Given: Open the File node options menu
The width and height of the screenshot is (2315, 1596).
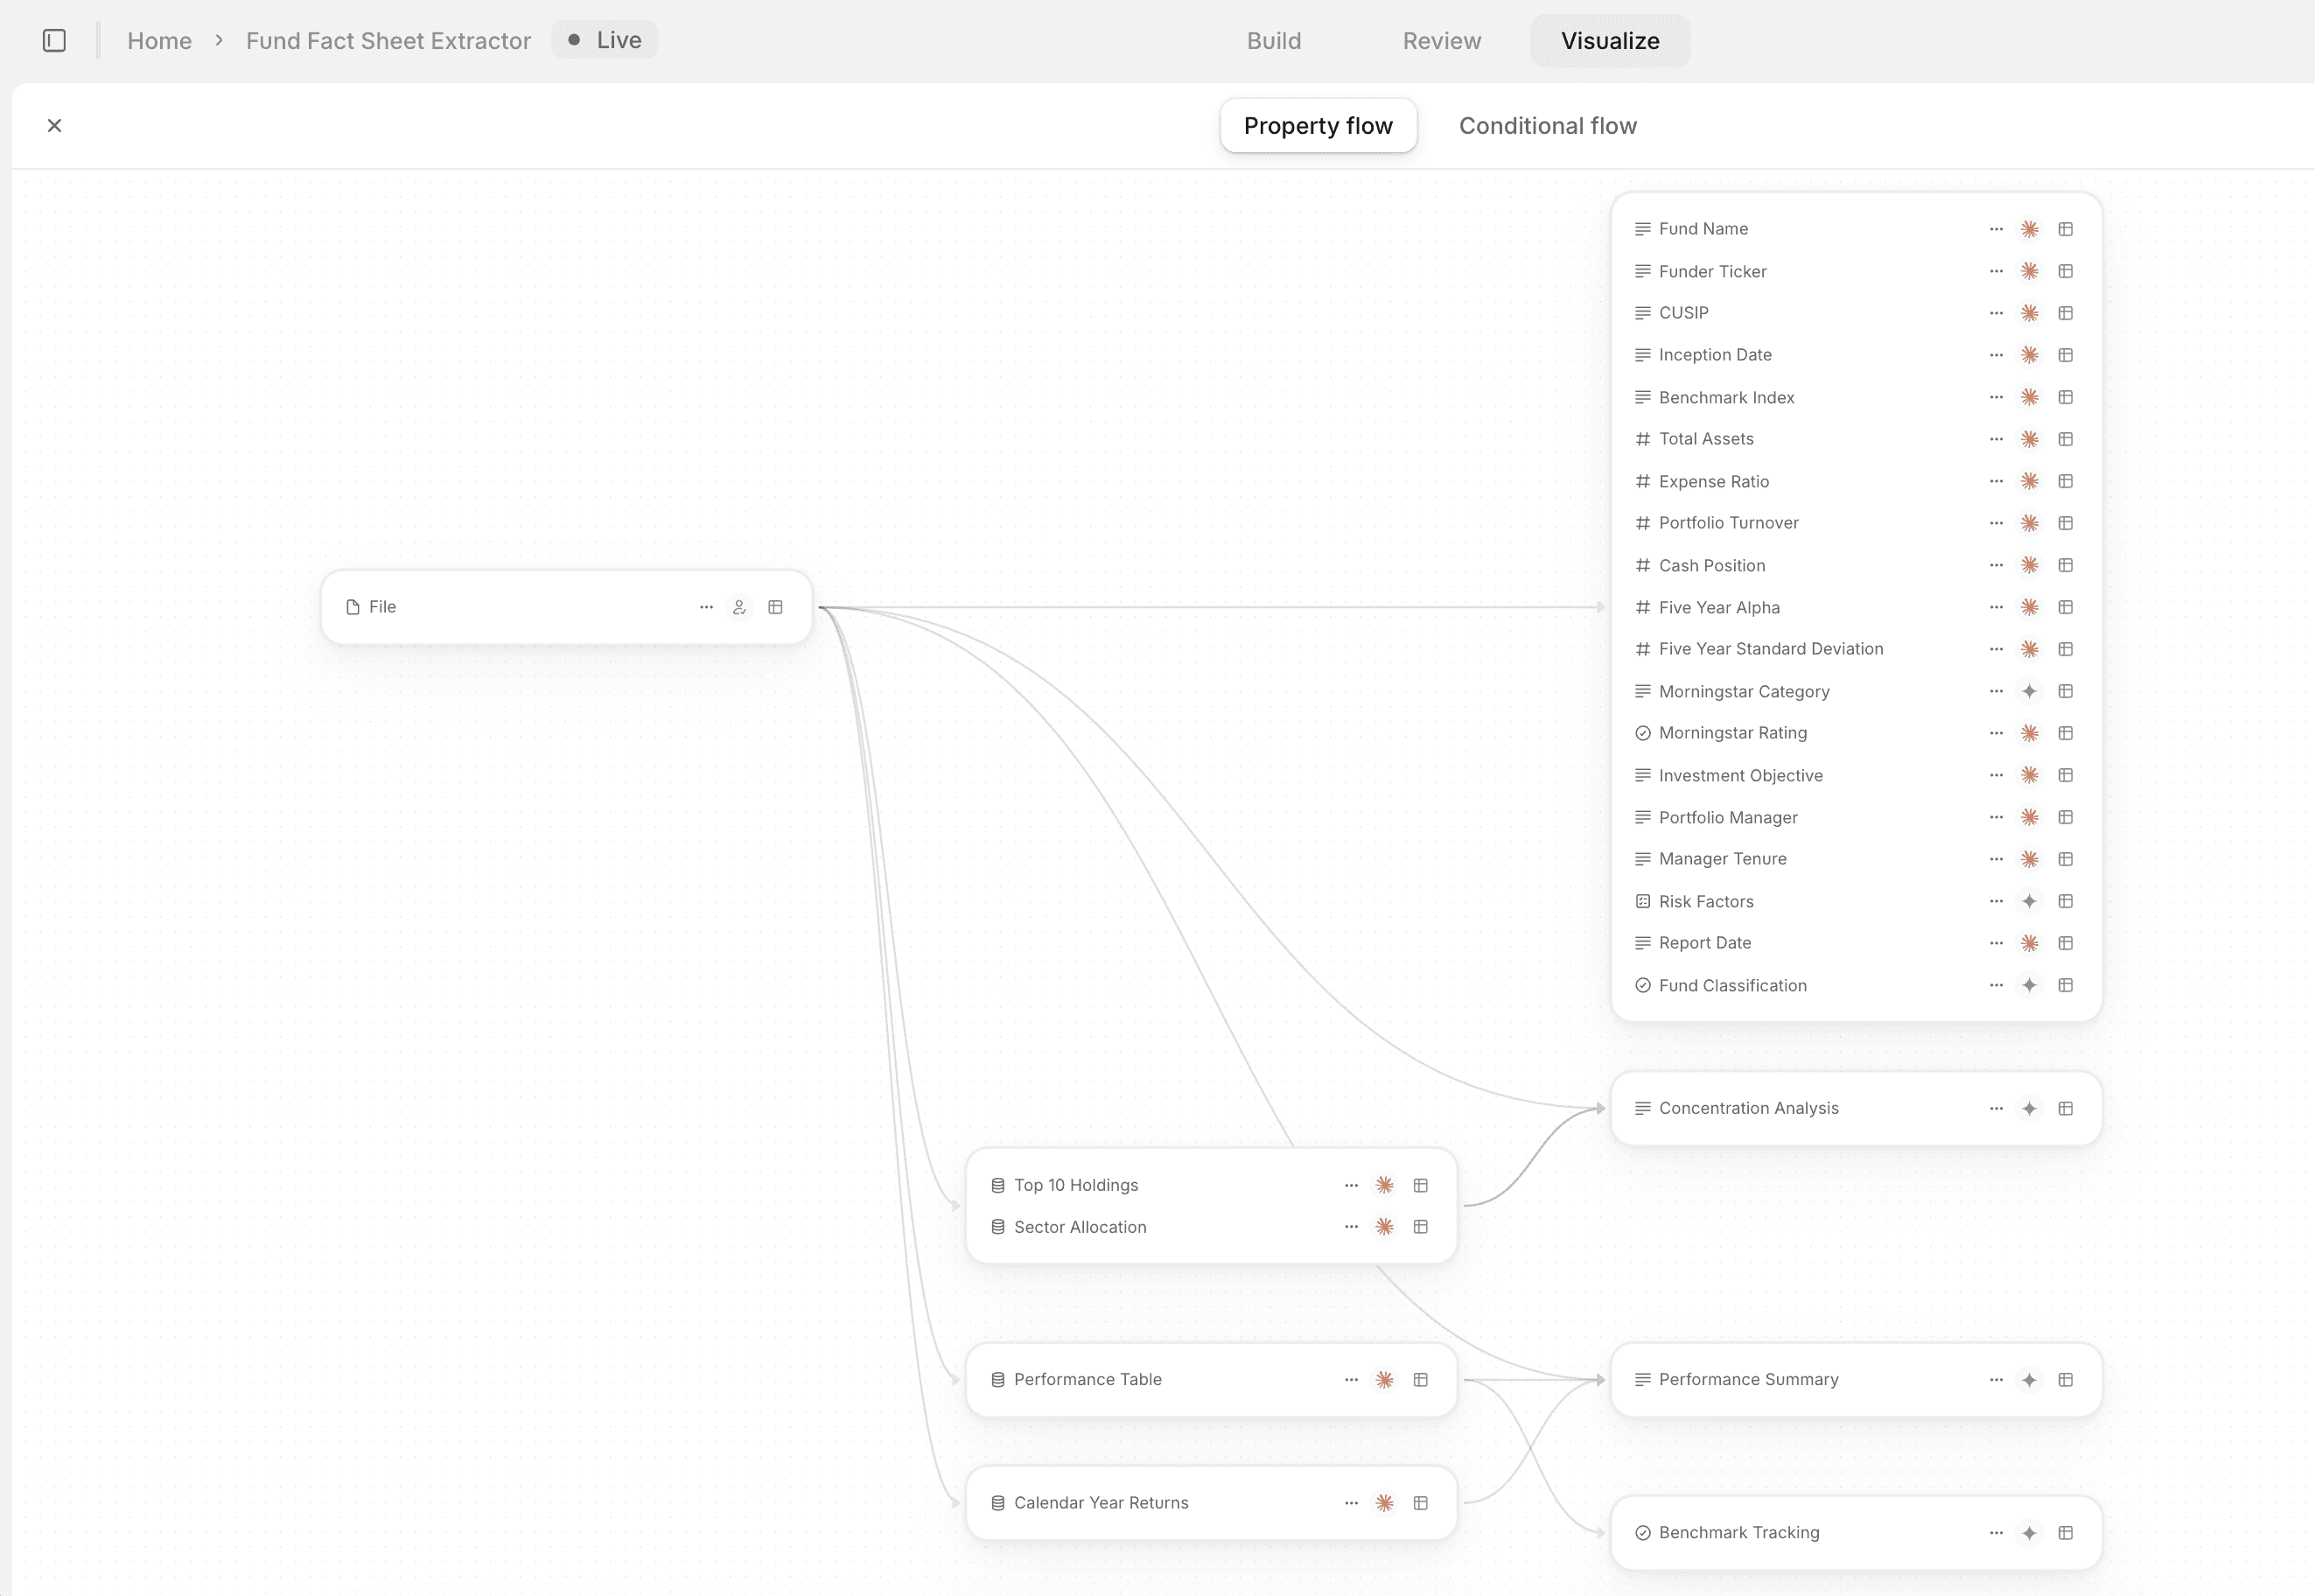Looking at the screenshot, I should 707,607.
